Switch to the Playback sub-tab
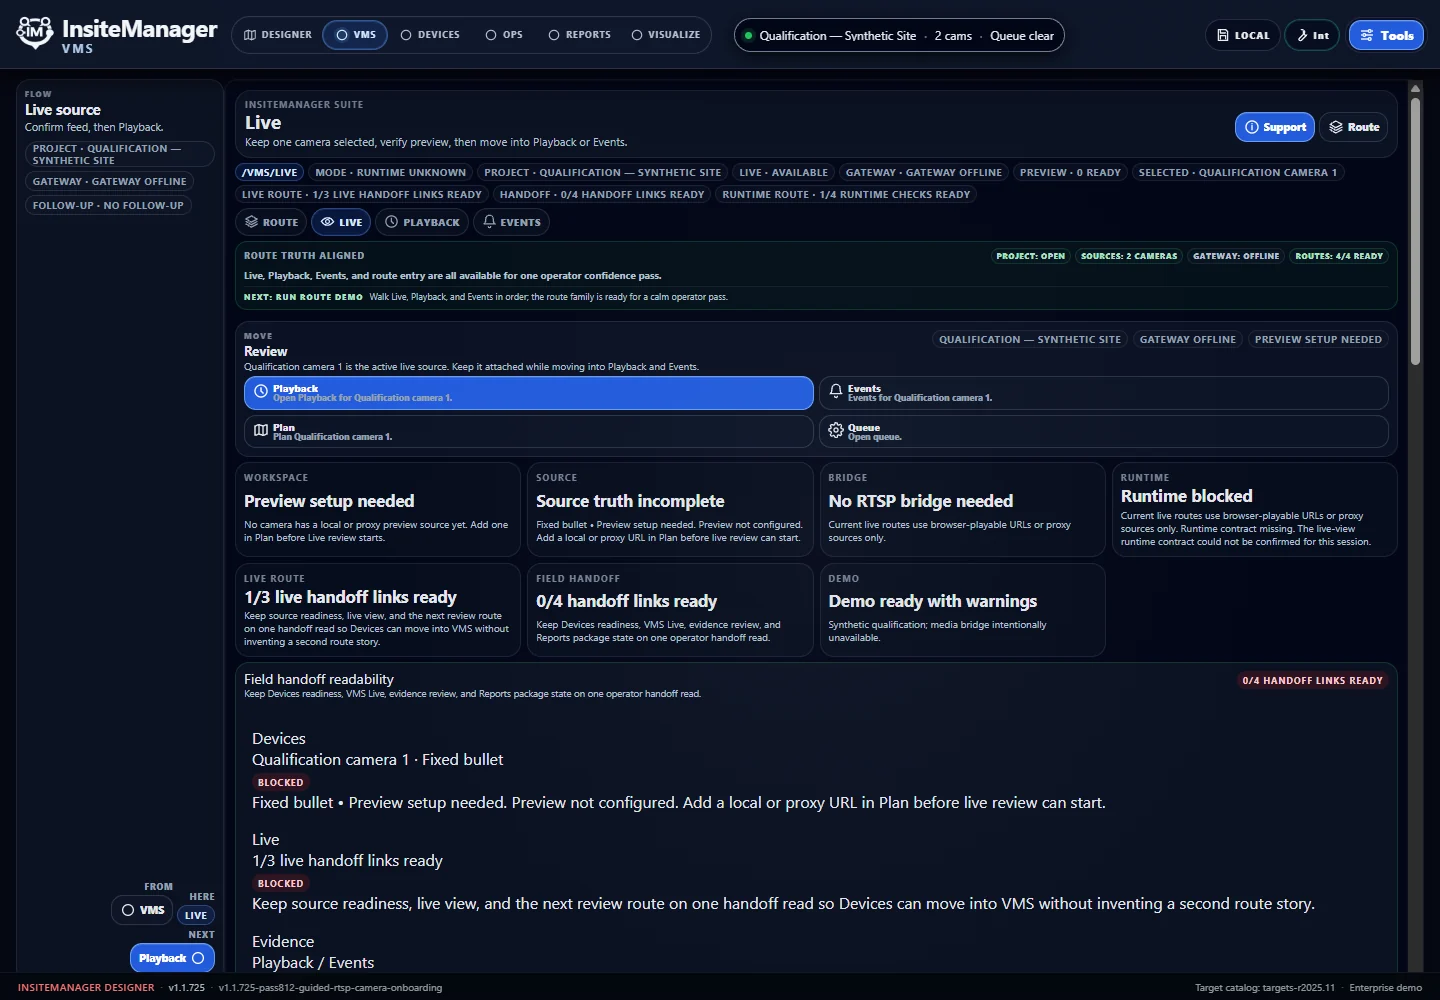Image resolution: width=1440 pixels, height=1000 pixels. [x=422, y=222]
